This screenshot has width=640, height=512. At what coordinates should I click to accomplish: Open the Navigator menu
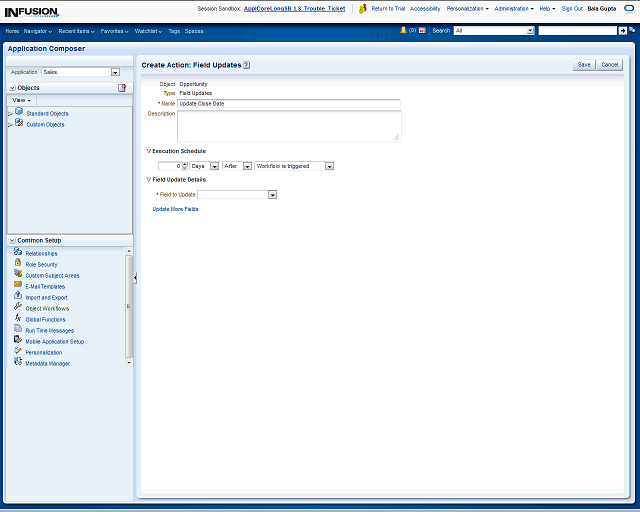tap(39, 31)
